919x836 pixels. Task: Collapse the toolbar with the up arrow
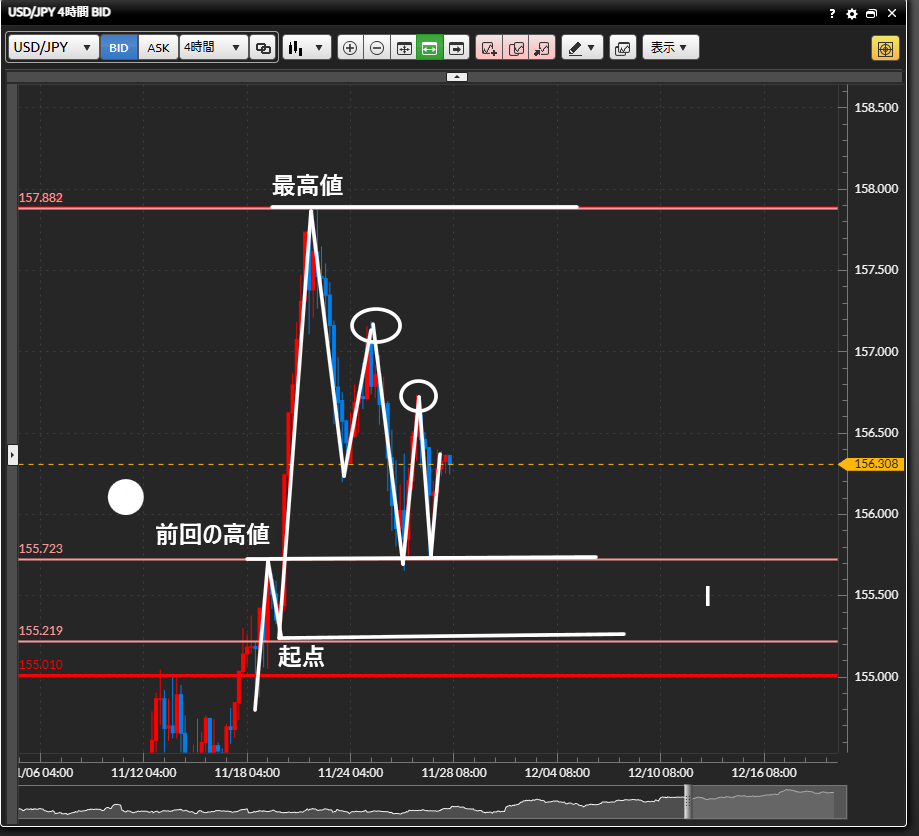pos(456,76)
